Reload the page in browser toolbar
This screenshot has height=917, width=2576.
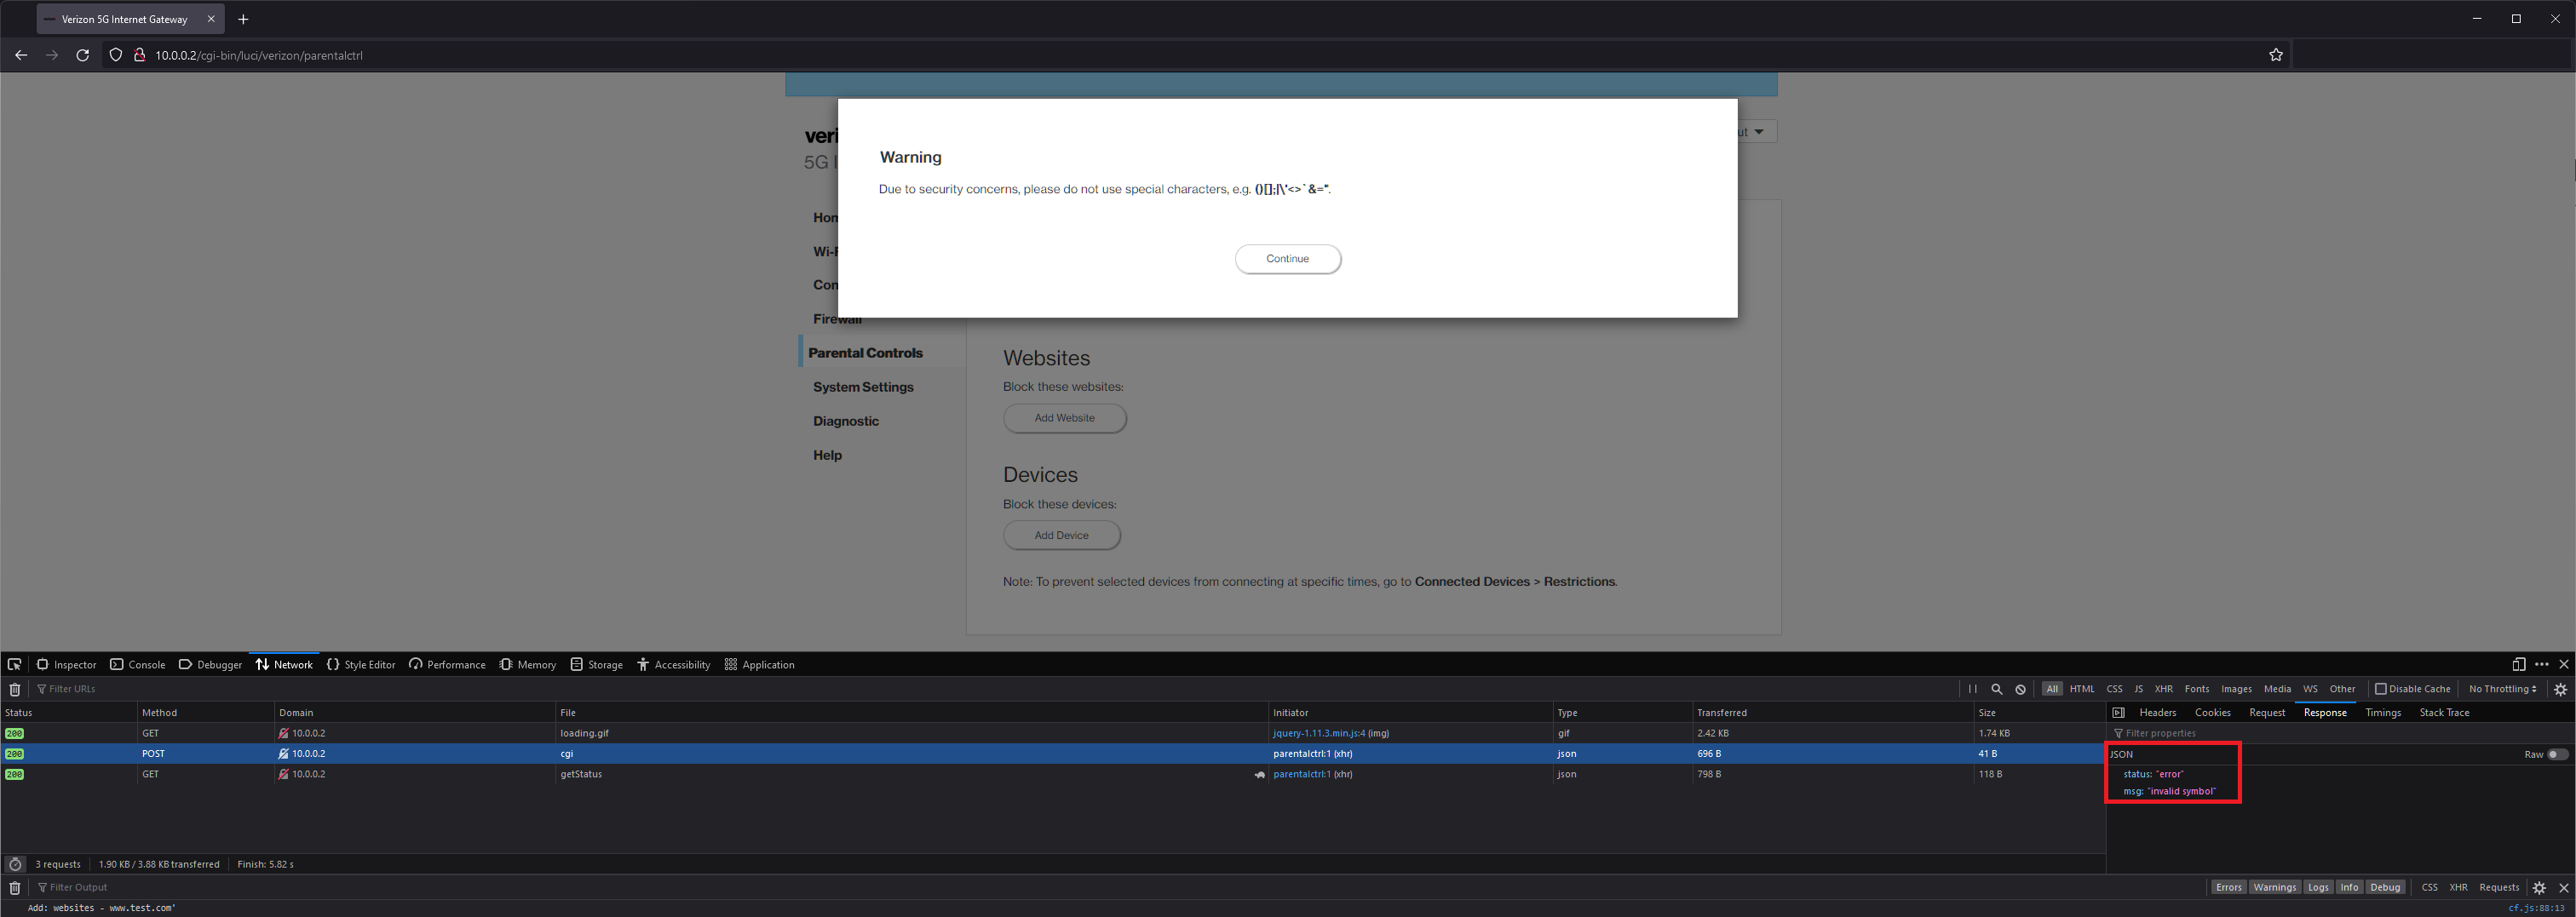point(83,55)
